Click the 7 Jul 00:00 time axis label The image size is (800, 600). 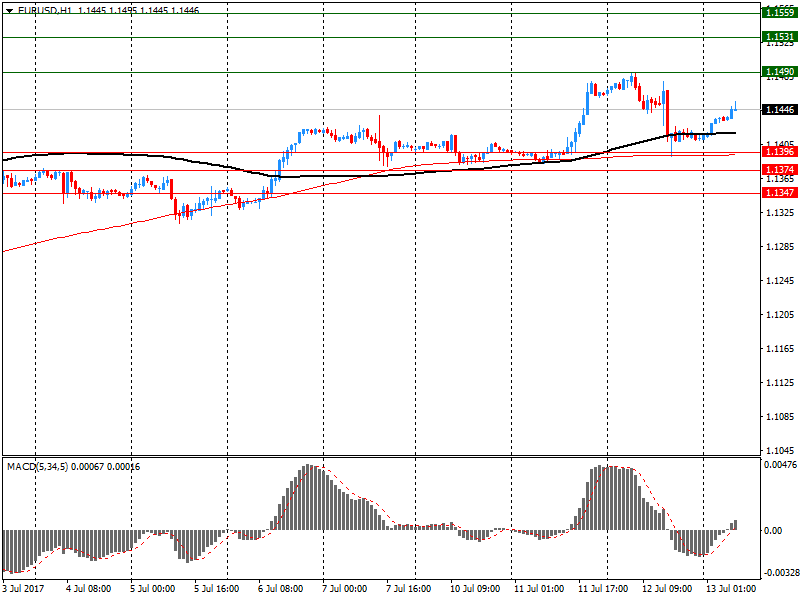pyautogui.click(x=344, y=588)
